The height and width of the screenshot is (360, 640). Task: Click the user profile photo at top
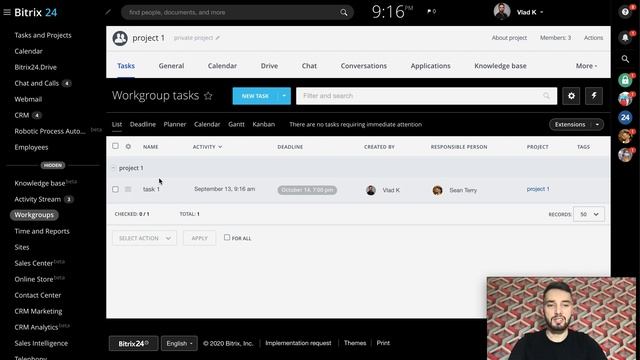(x=502, y=11)
